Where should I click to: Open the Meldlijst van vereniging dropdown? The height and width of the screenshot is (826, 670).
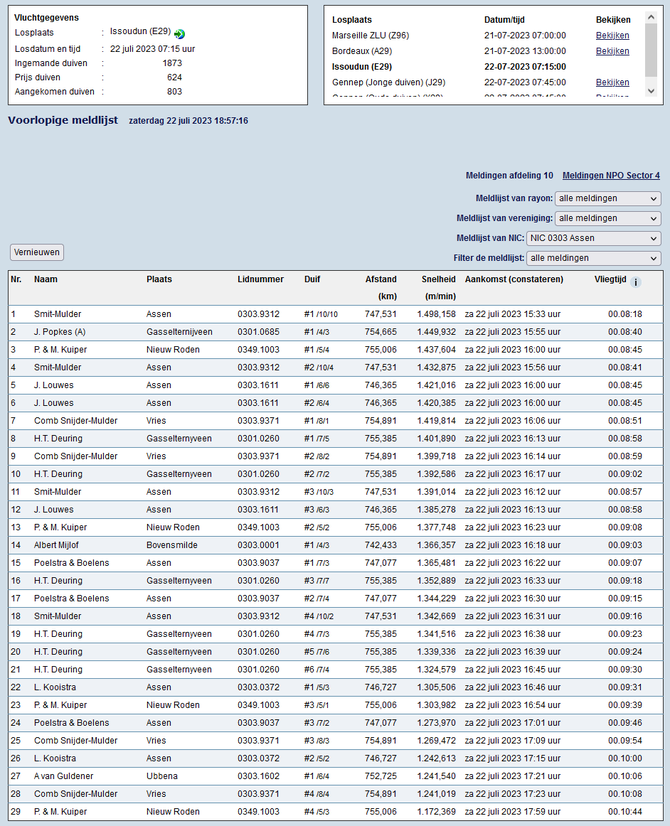[608, 219]
